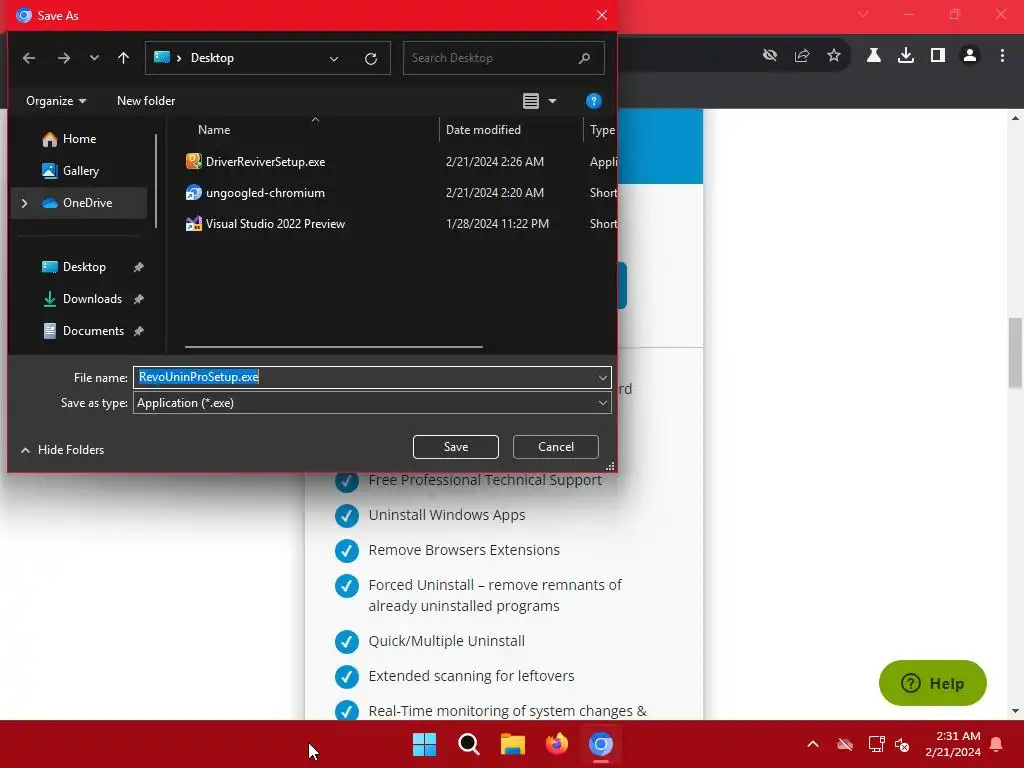This screenshot has width=1024, height=768.
Task: Click the browser share page icon
Action: click(x=802, y=56)
